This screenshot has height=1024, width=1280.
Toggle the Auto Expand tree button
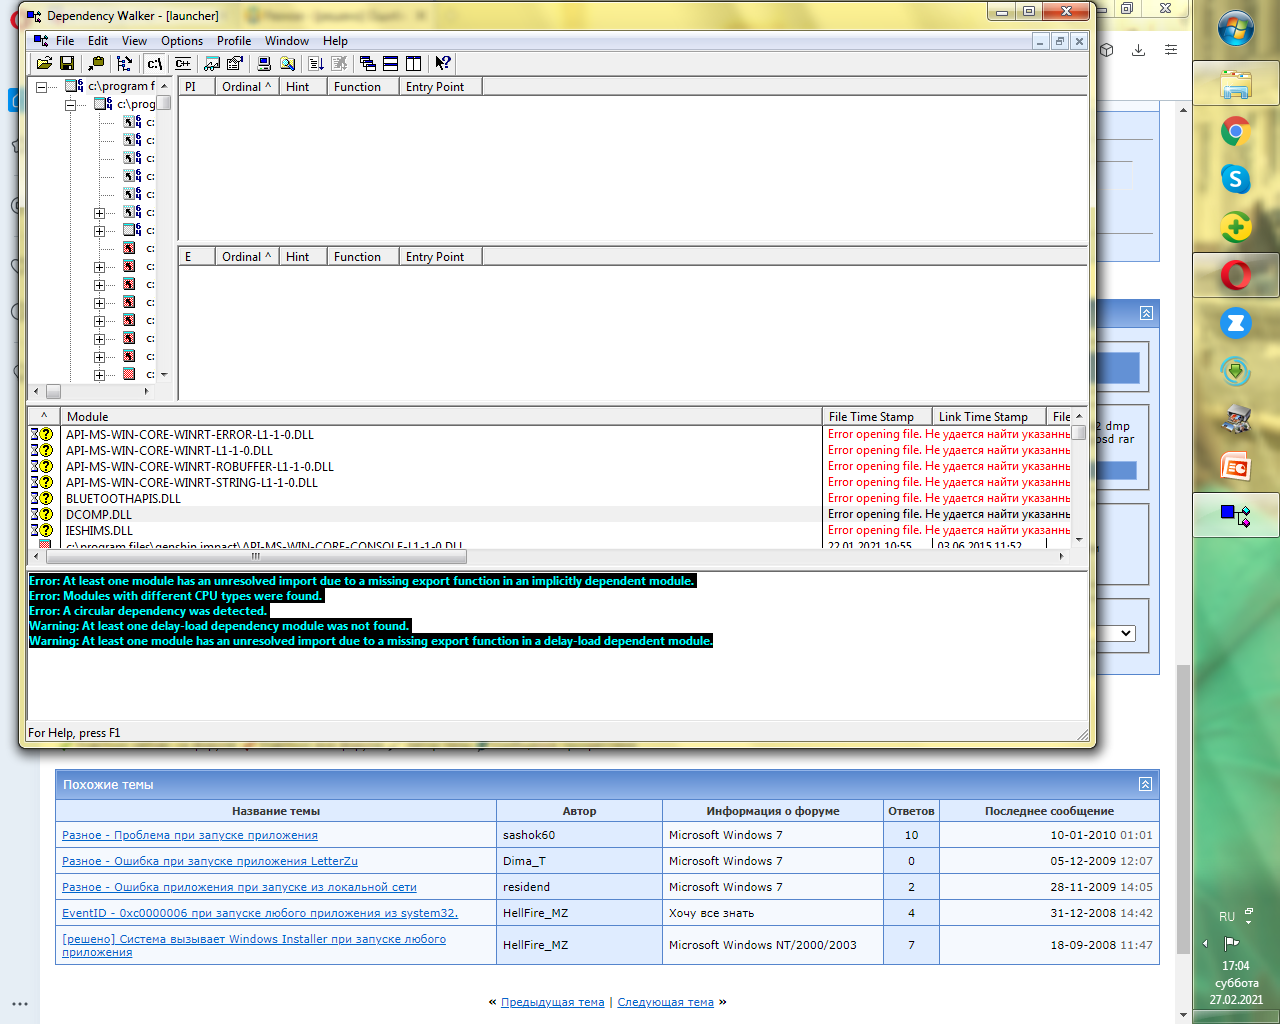pos(124,63)
